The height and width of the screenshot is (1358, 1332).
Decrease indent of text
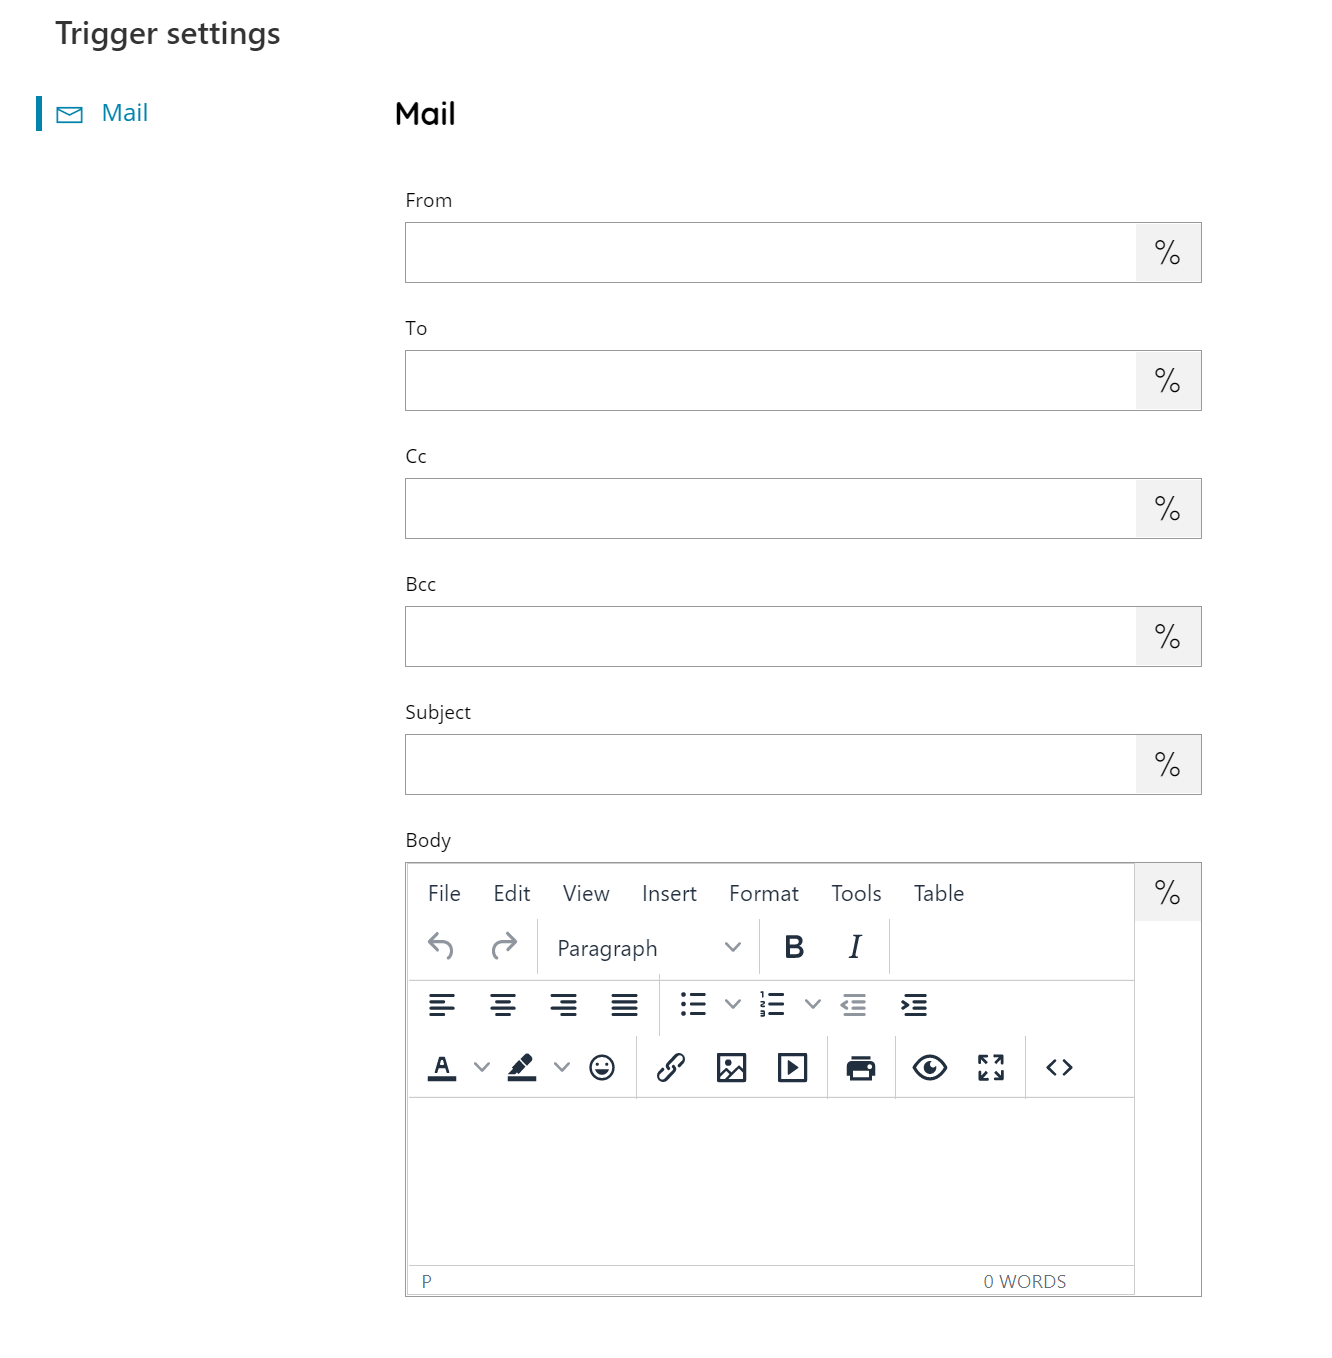(x=854, y=1005)
